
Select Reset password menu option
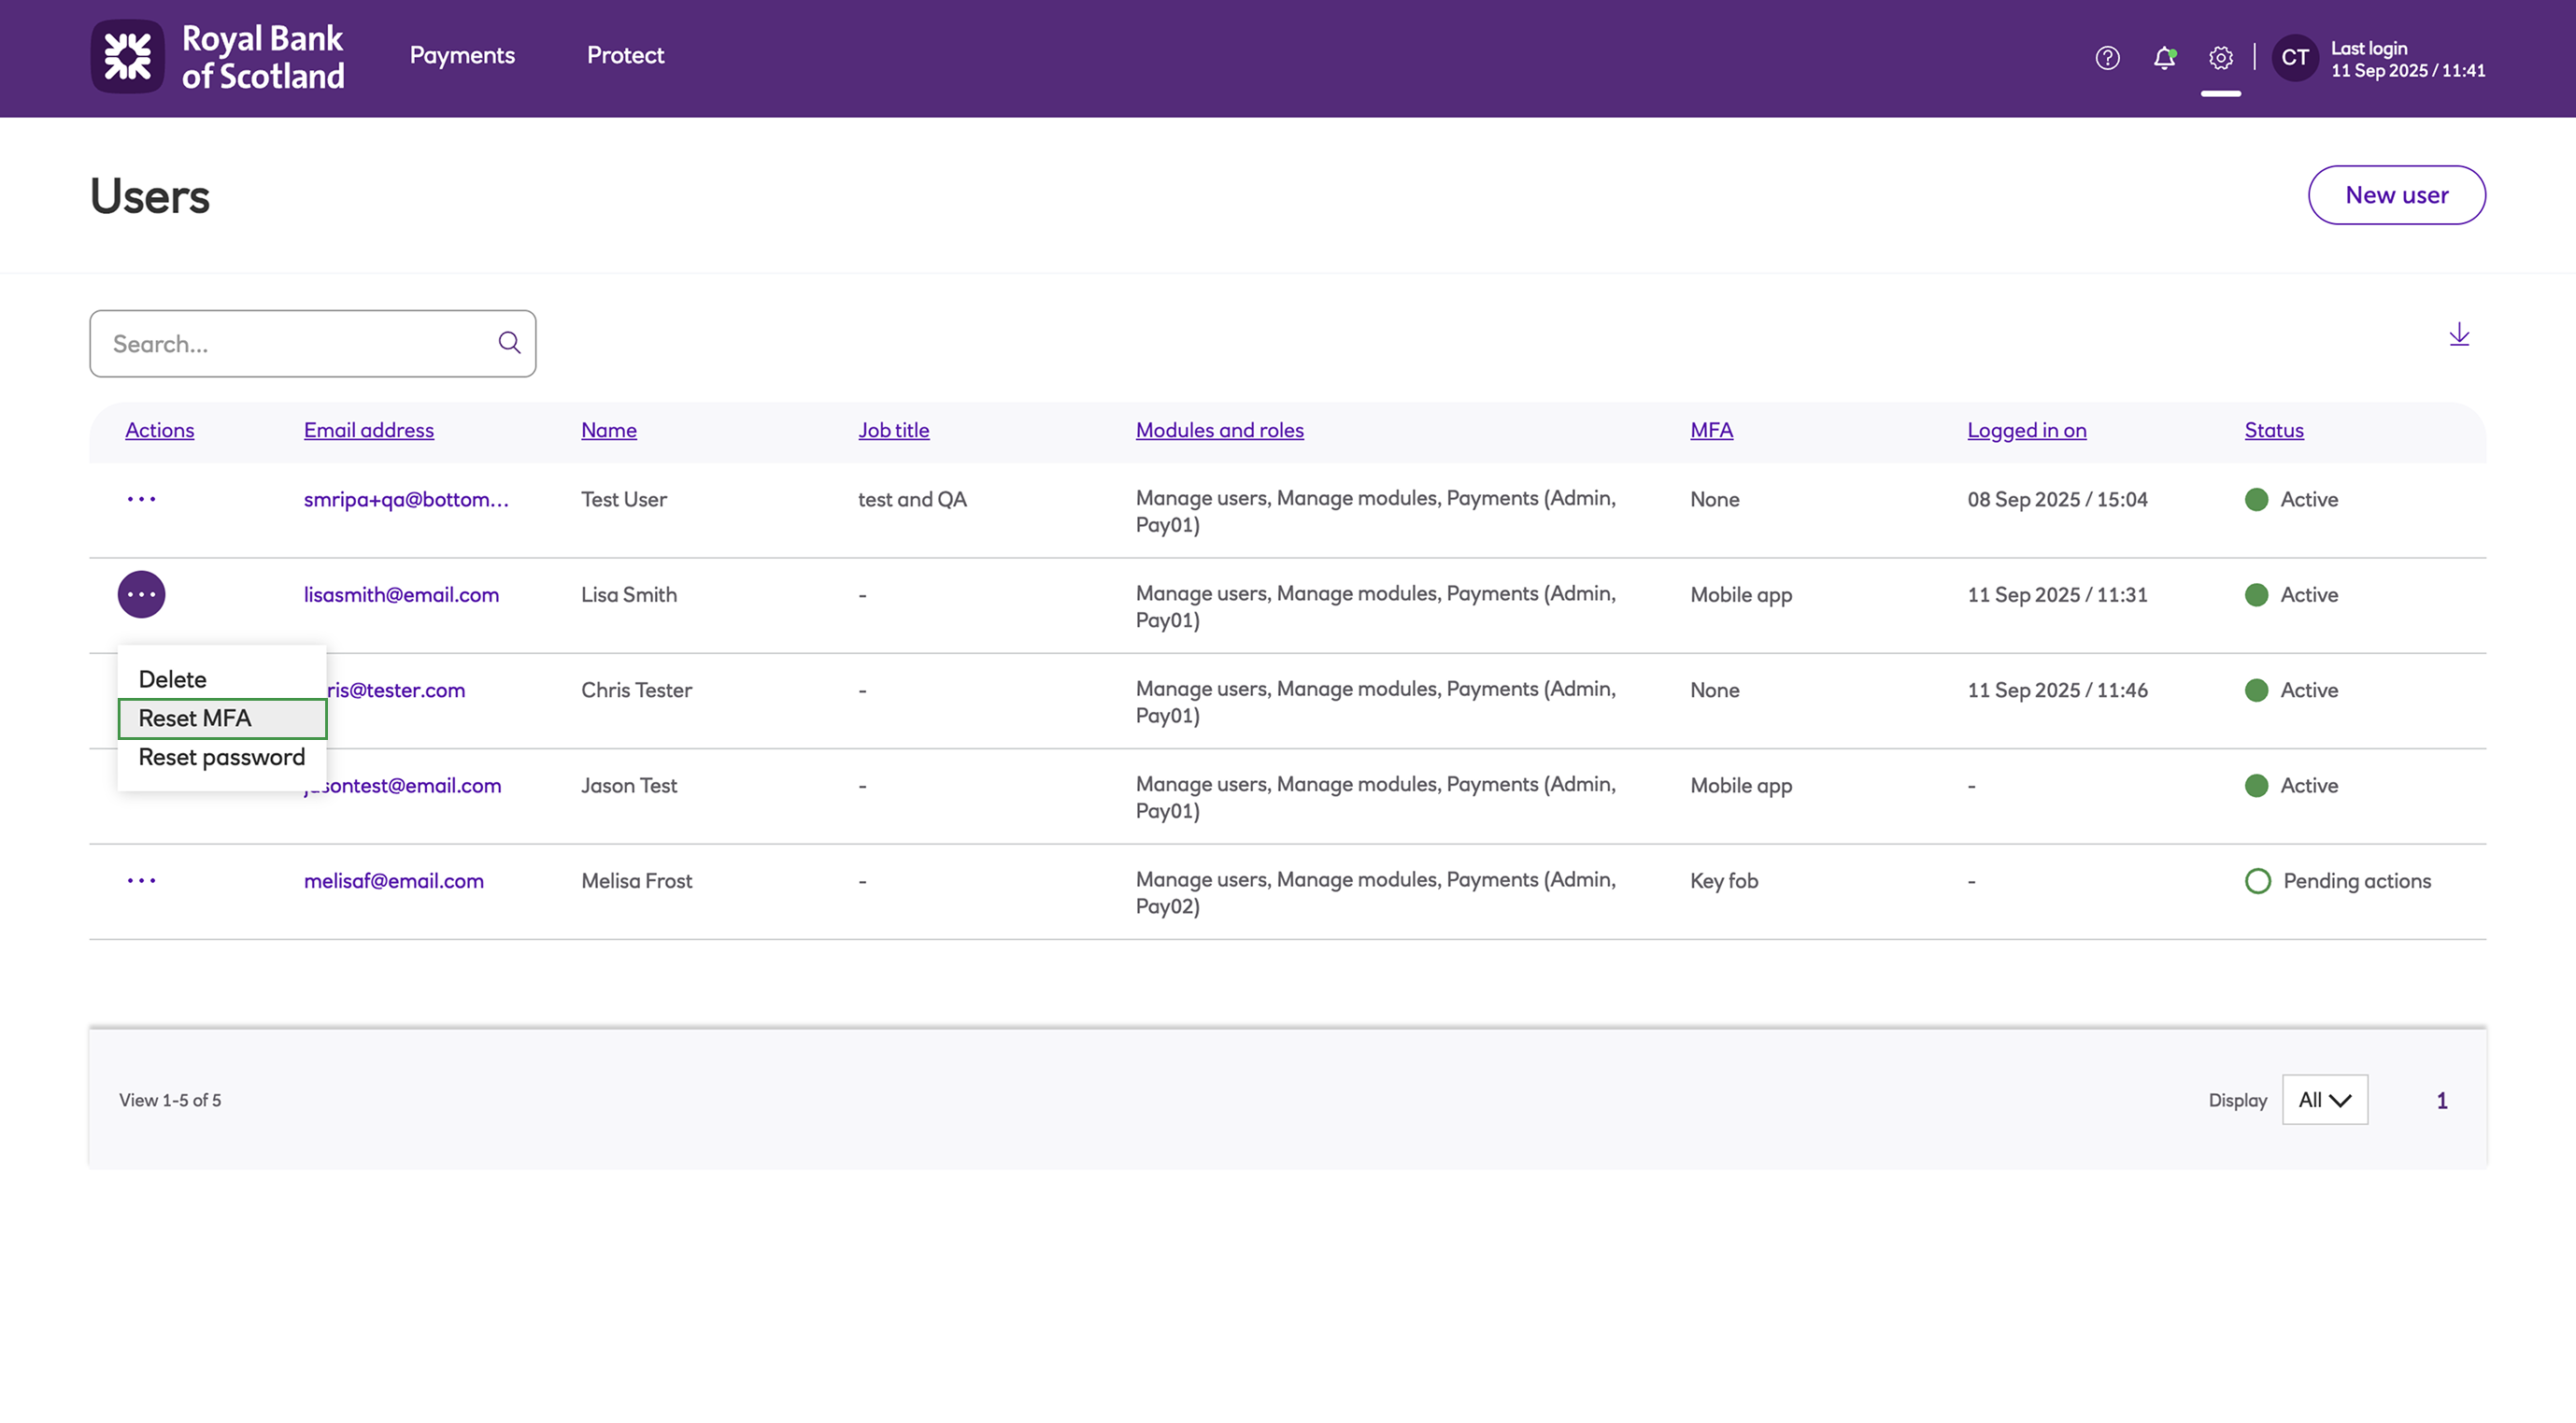coord(222,757)
